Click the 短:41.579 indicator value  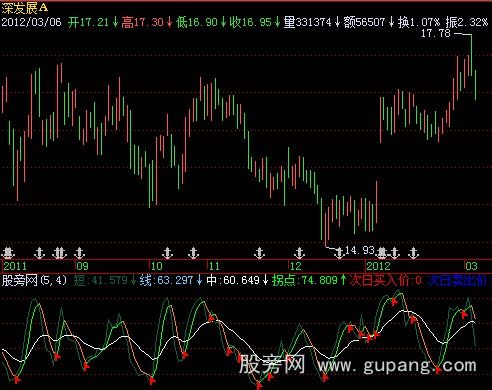(100, 280)
